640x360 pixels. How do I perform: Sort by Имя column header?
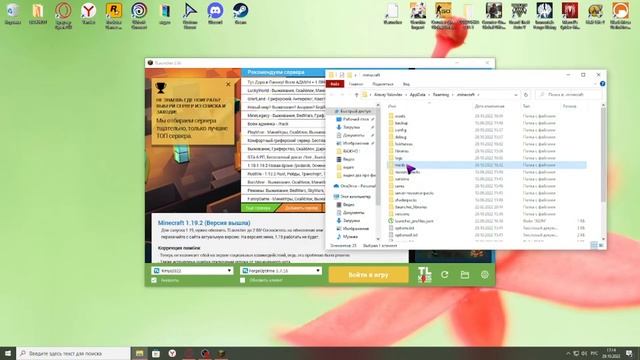[x=392, y=106]
